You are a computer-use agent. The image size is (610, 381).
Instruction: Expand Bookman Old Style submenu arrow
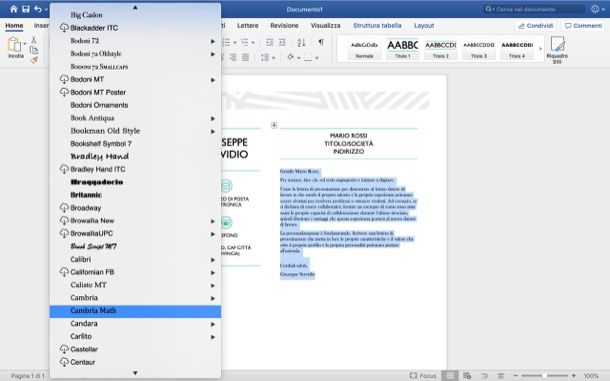click(x=213, y=131)
